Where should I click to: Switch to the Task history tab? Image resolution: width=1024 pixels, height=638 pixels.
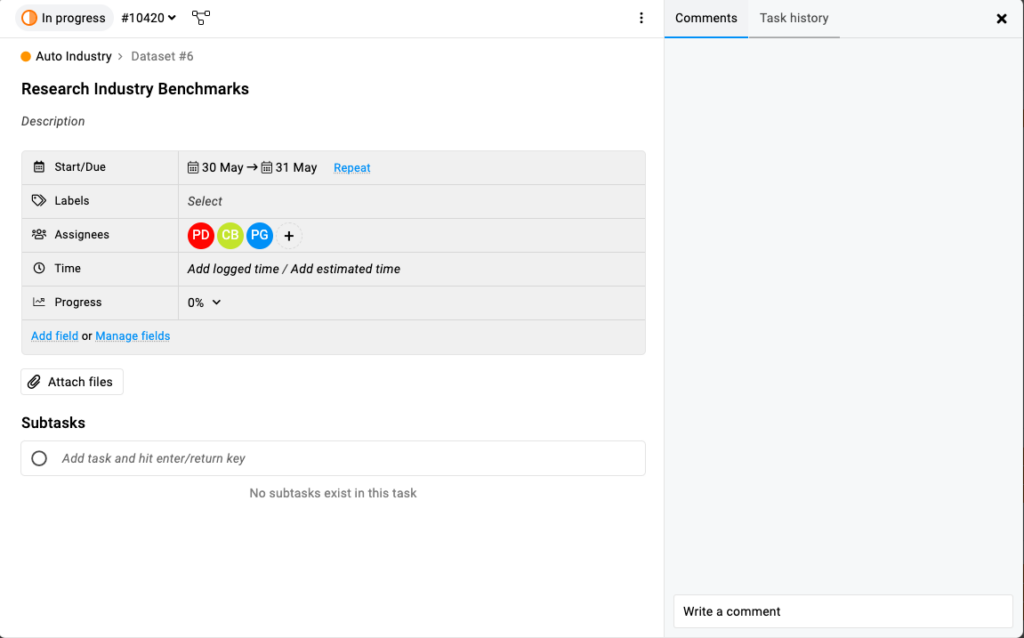point(794,18)
